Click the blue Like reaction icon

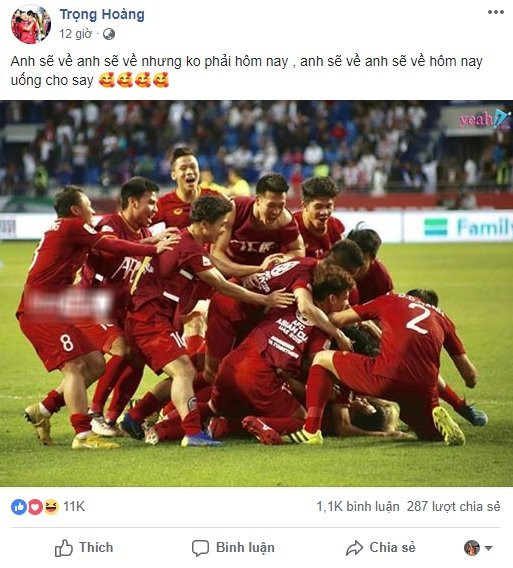[x=19, y=507]
